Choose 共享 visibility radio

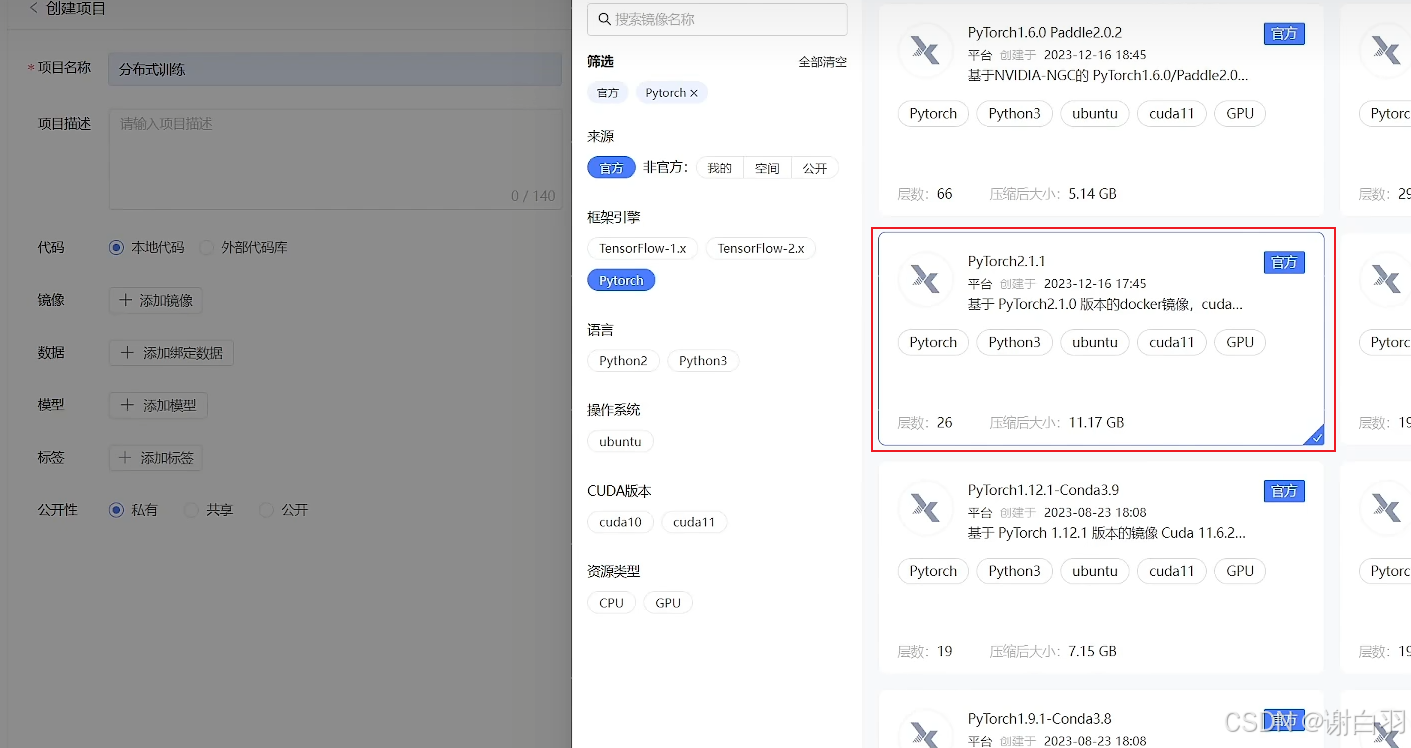pos(191,510)
